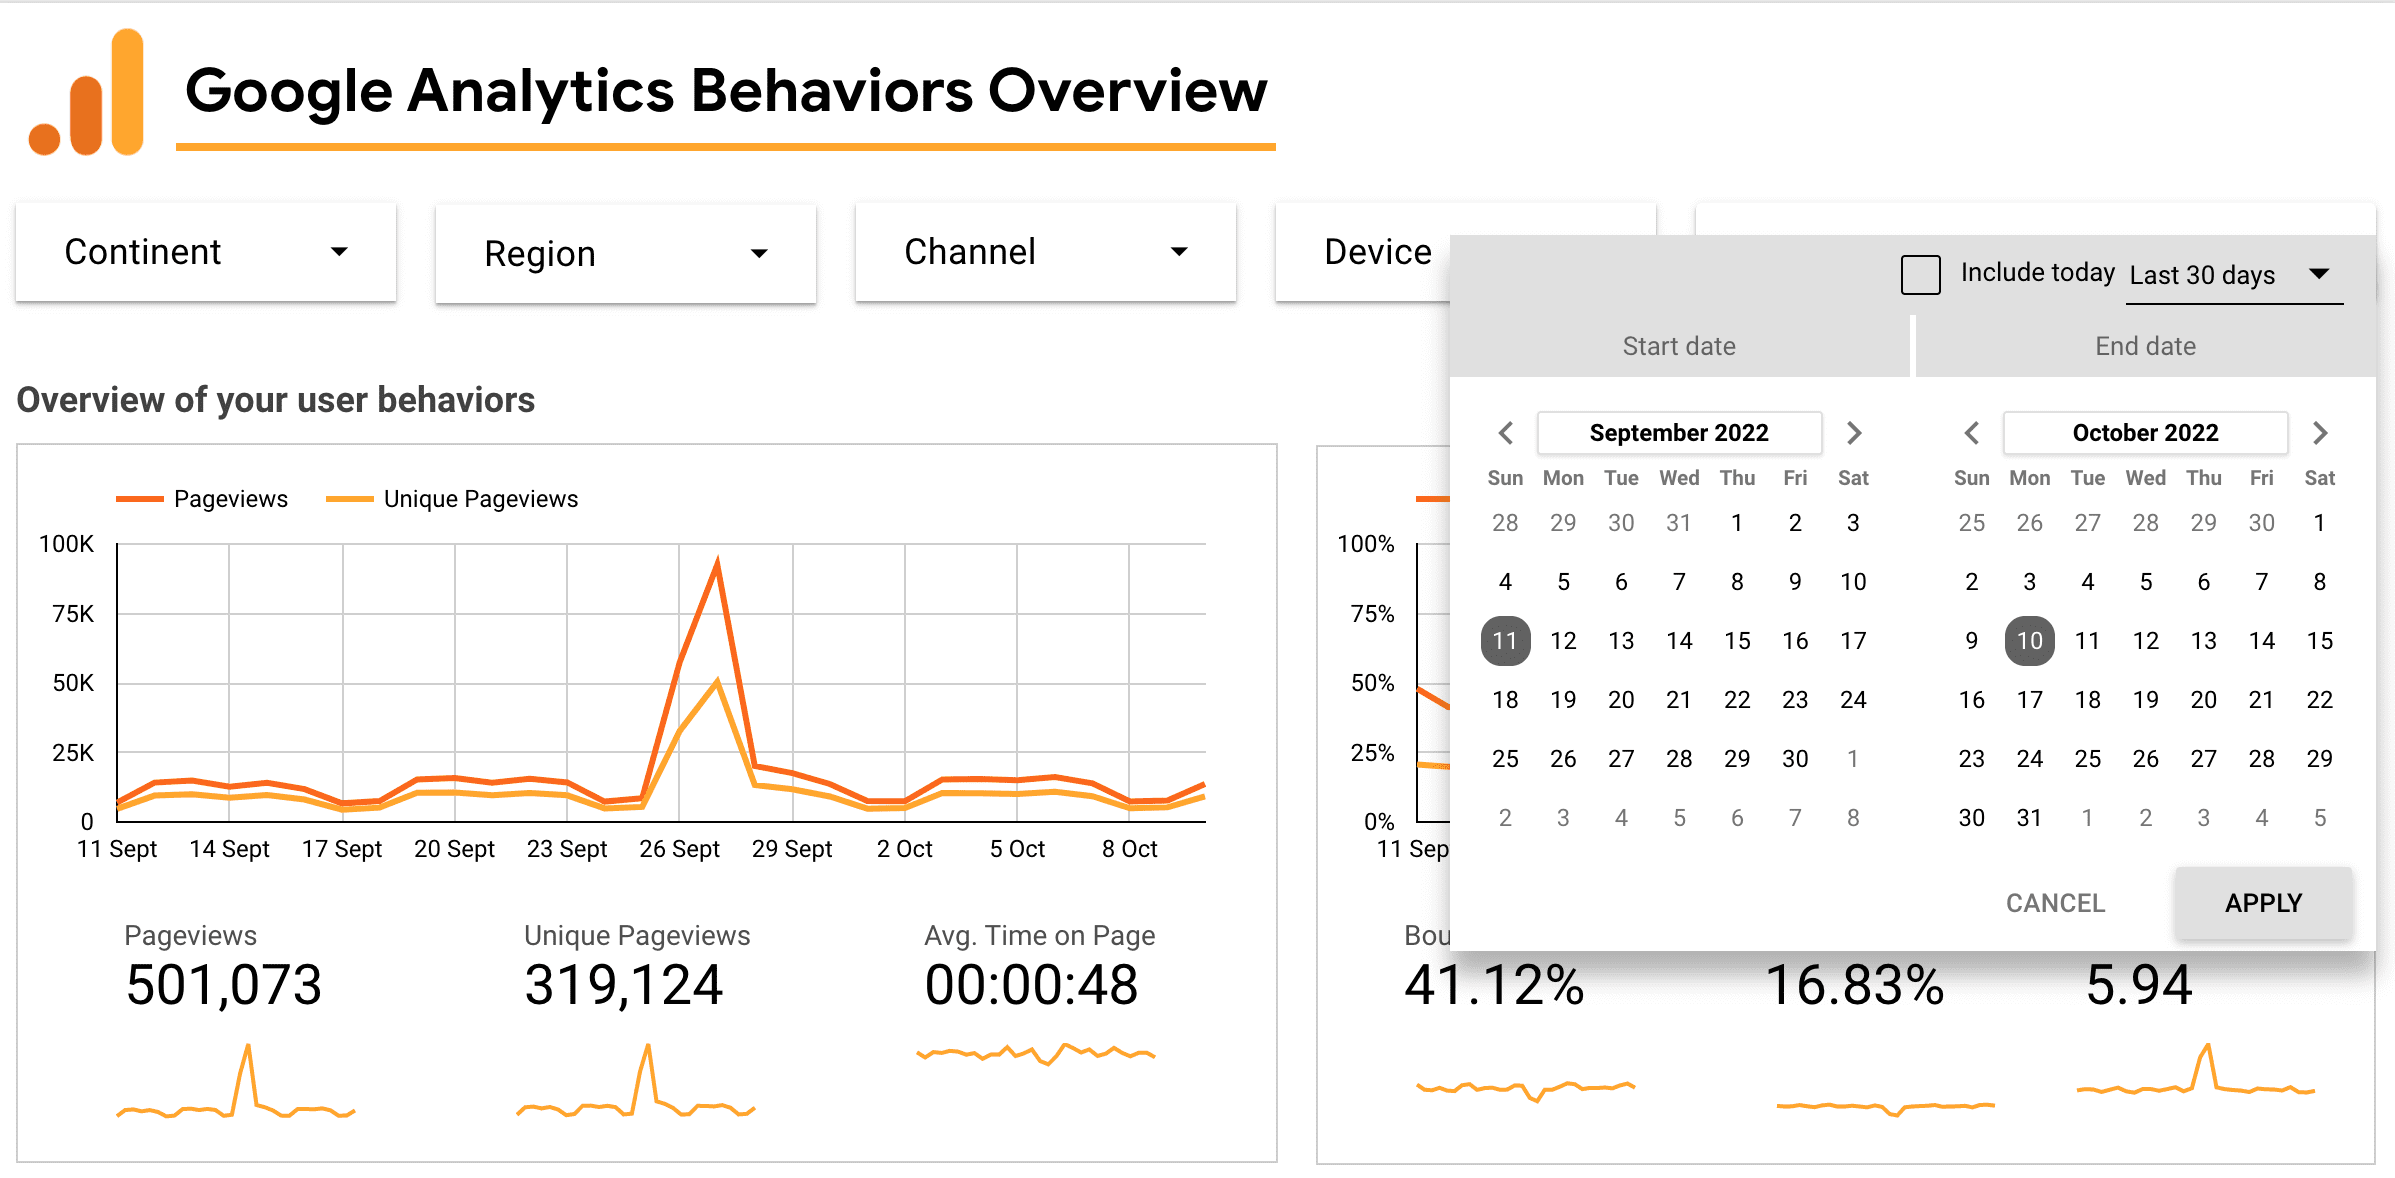Click the sparkline under 5.94
This screenshot has height=1178, width=2395.
2196,1070
